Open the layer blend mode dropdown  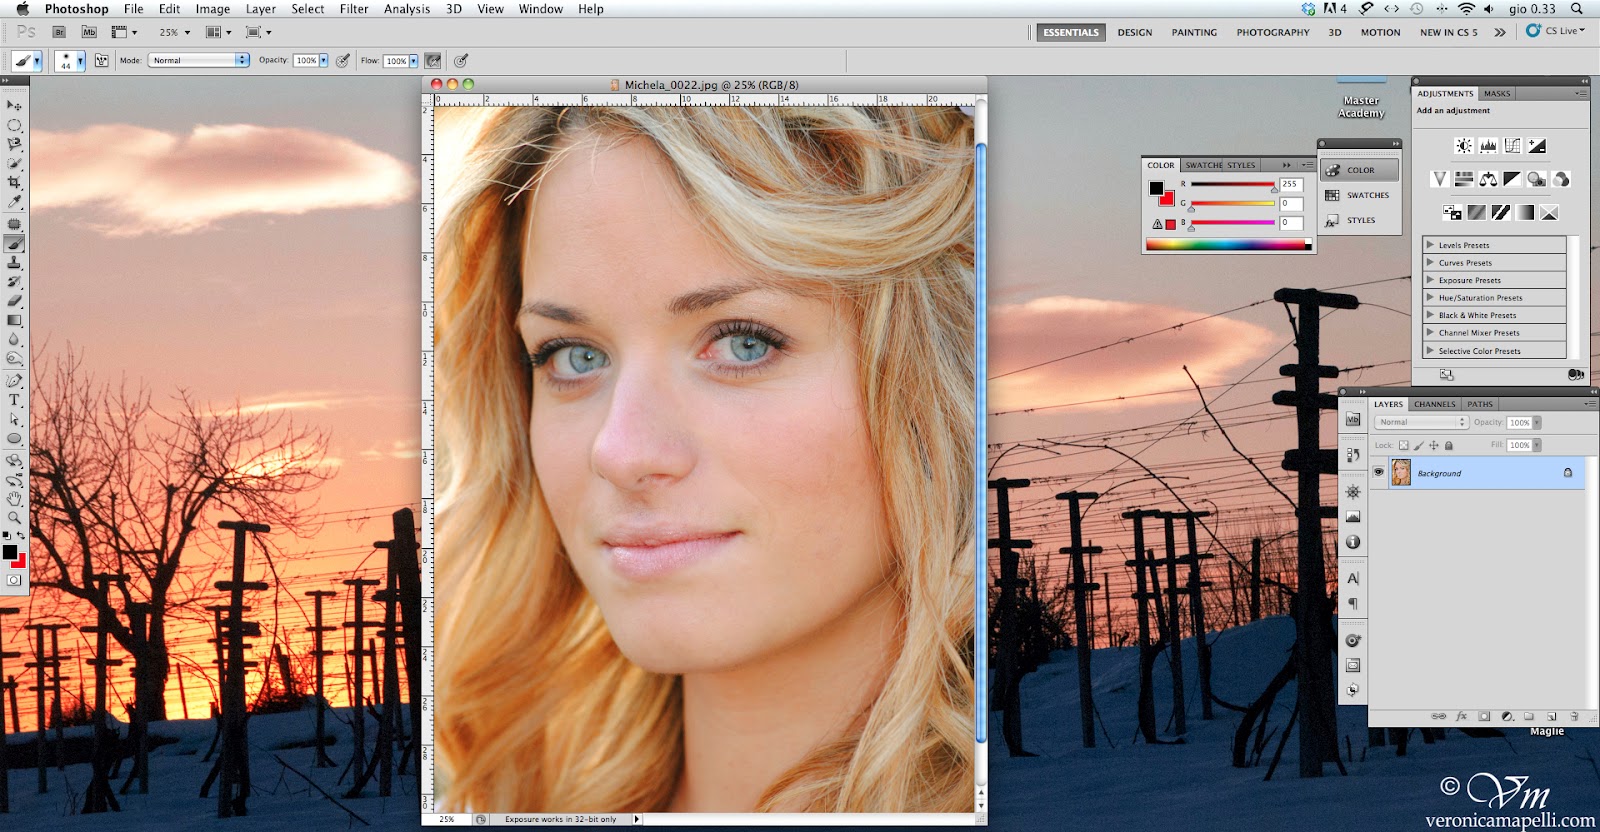coord(1421,422)
